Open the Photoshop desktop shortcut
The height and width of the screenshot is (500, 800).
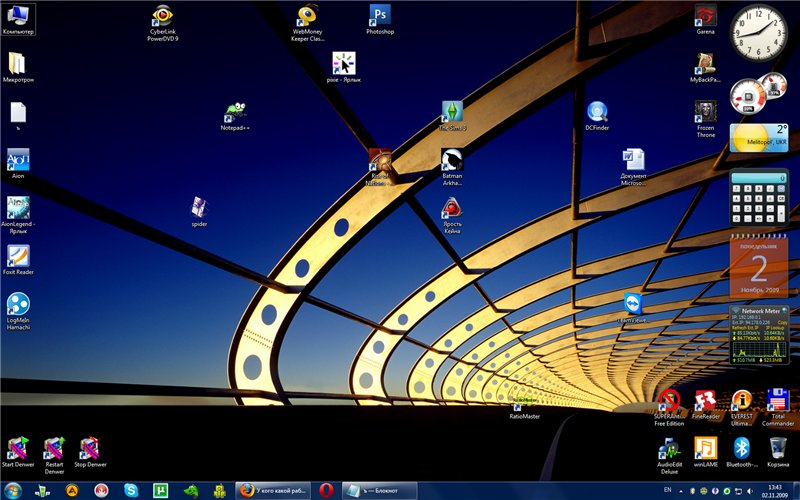pyautogui.click(x=379, y=15)
